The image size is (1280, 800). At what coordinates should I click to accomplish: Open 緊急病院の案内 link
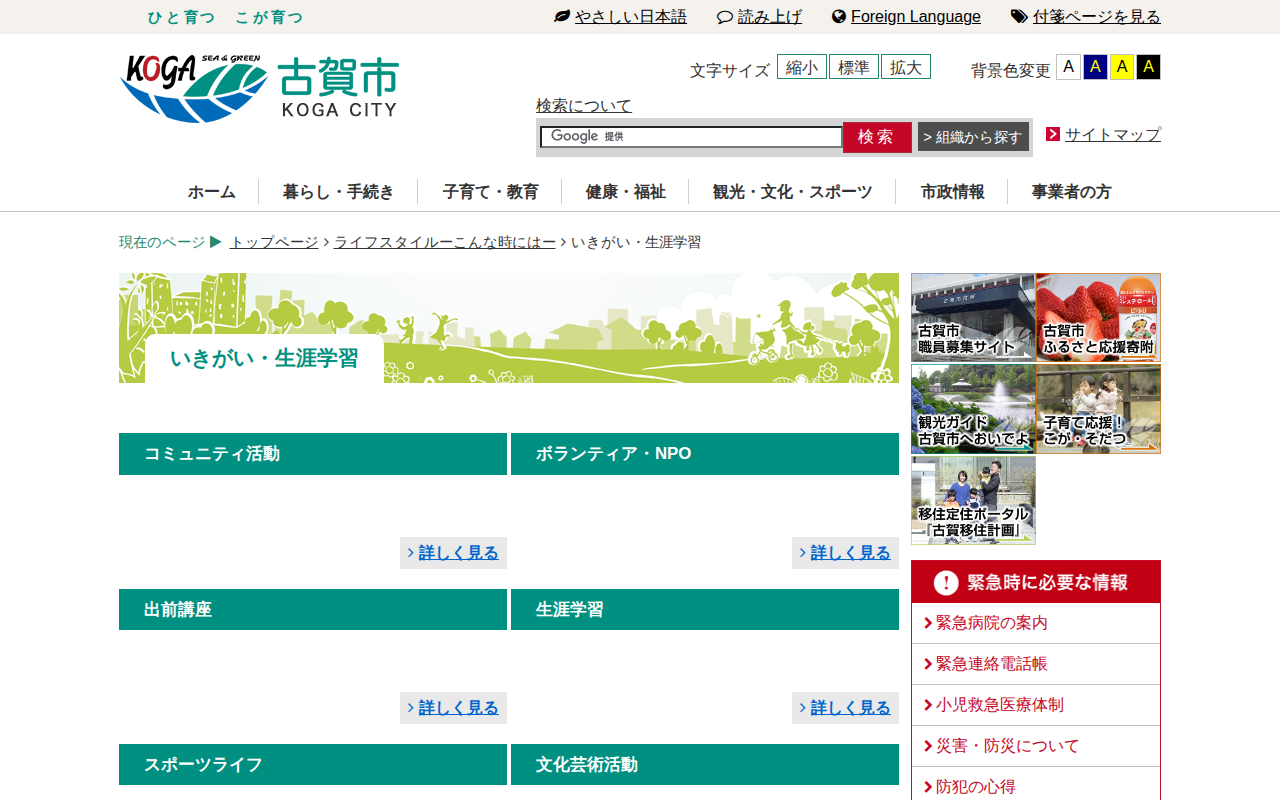(992, 623)
